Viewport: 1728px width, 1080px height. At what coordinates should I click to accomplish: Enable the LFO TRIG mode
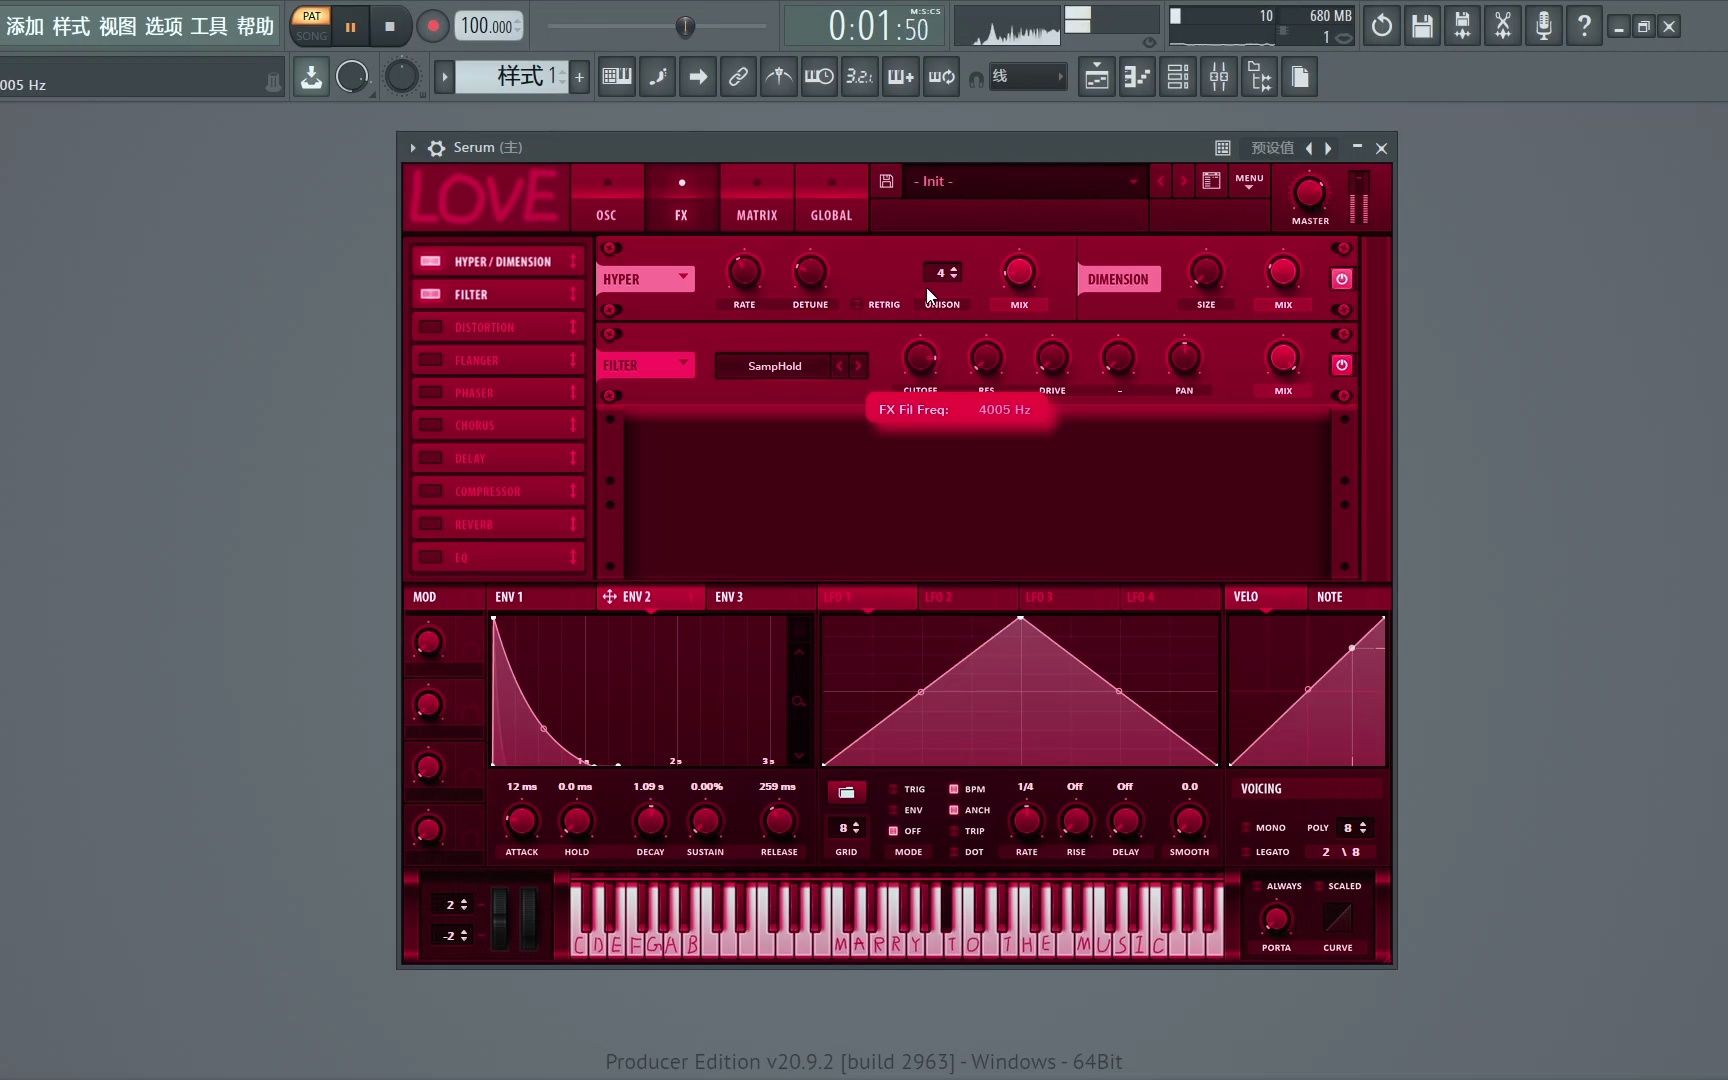tap(893, 789)
